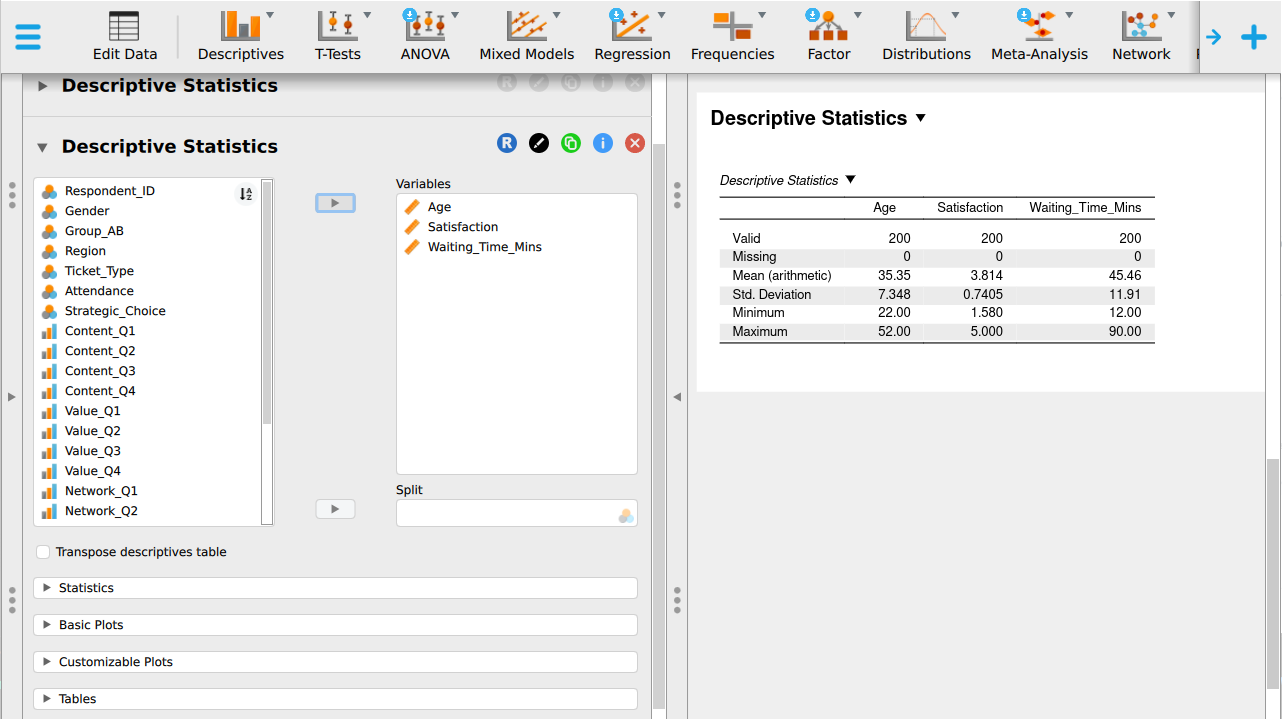The width and height of the screenshot is (1282, 719).
Task: Expand the Basic Plots section
Action: 335,625
